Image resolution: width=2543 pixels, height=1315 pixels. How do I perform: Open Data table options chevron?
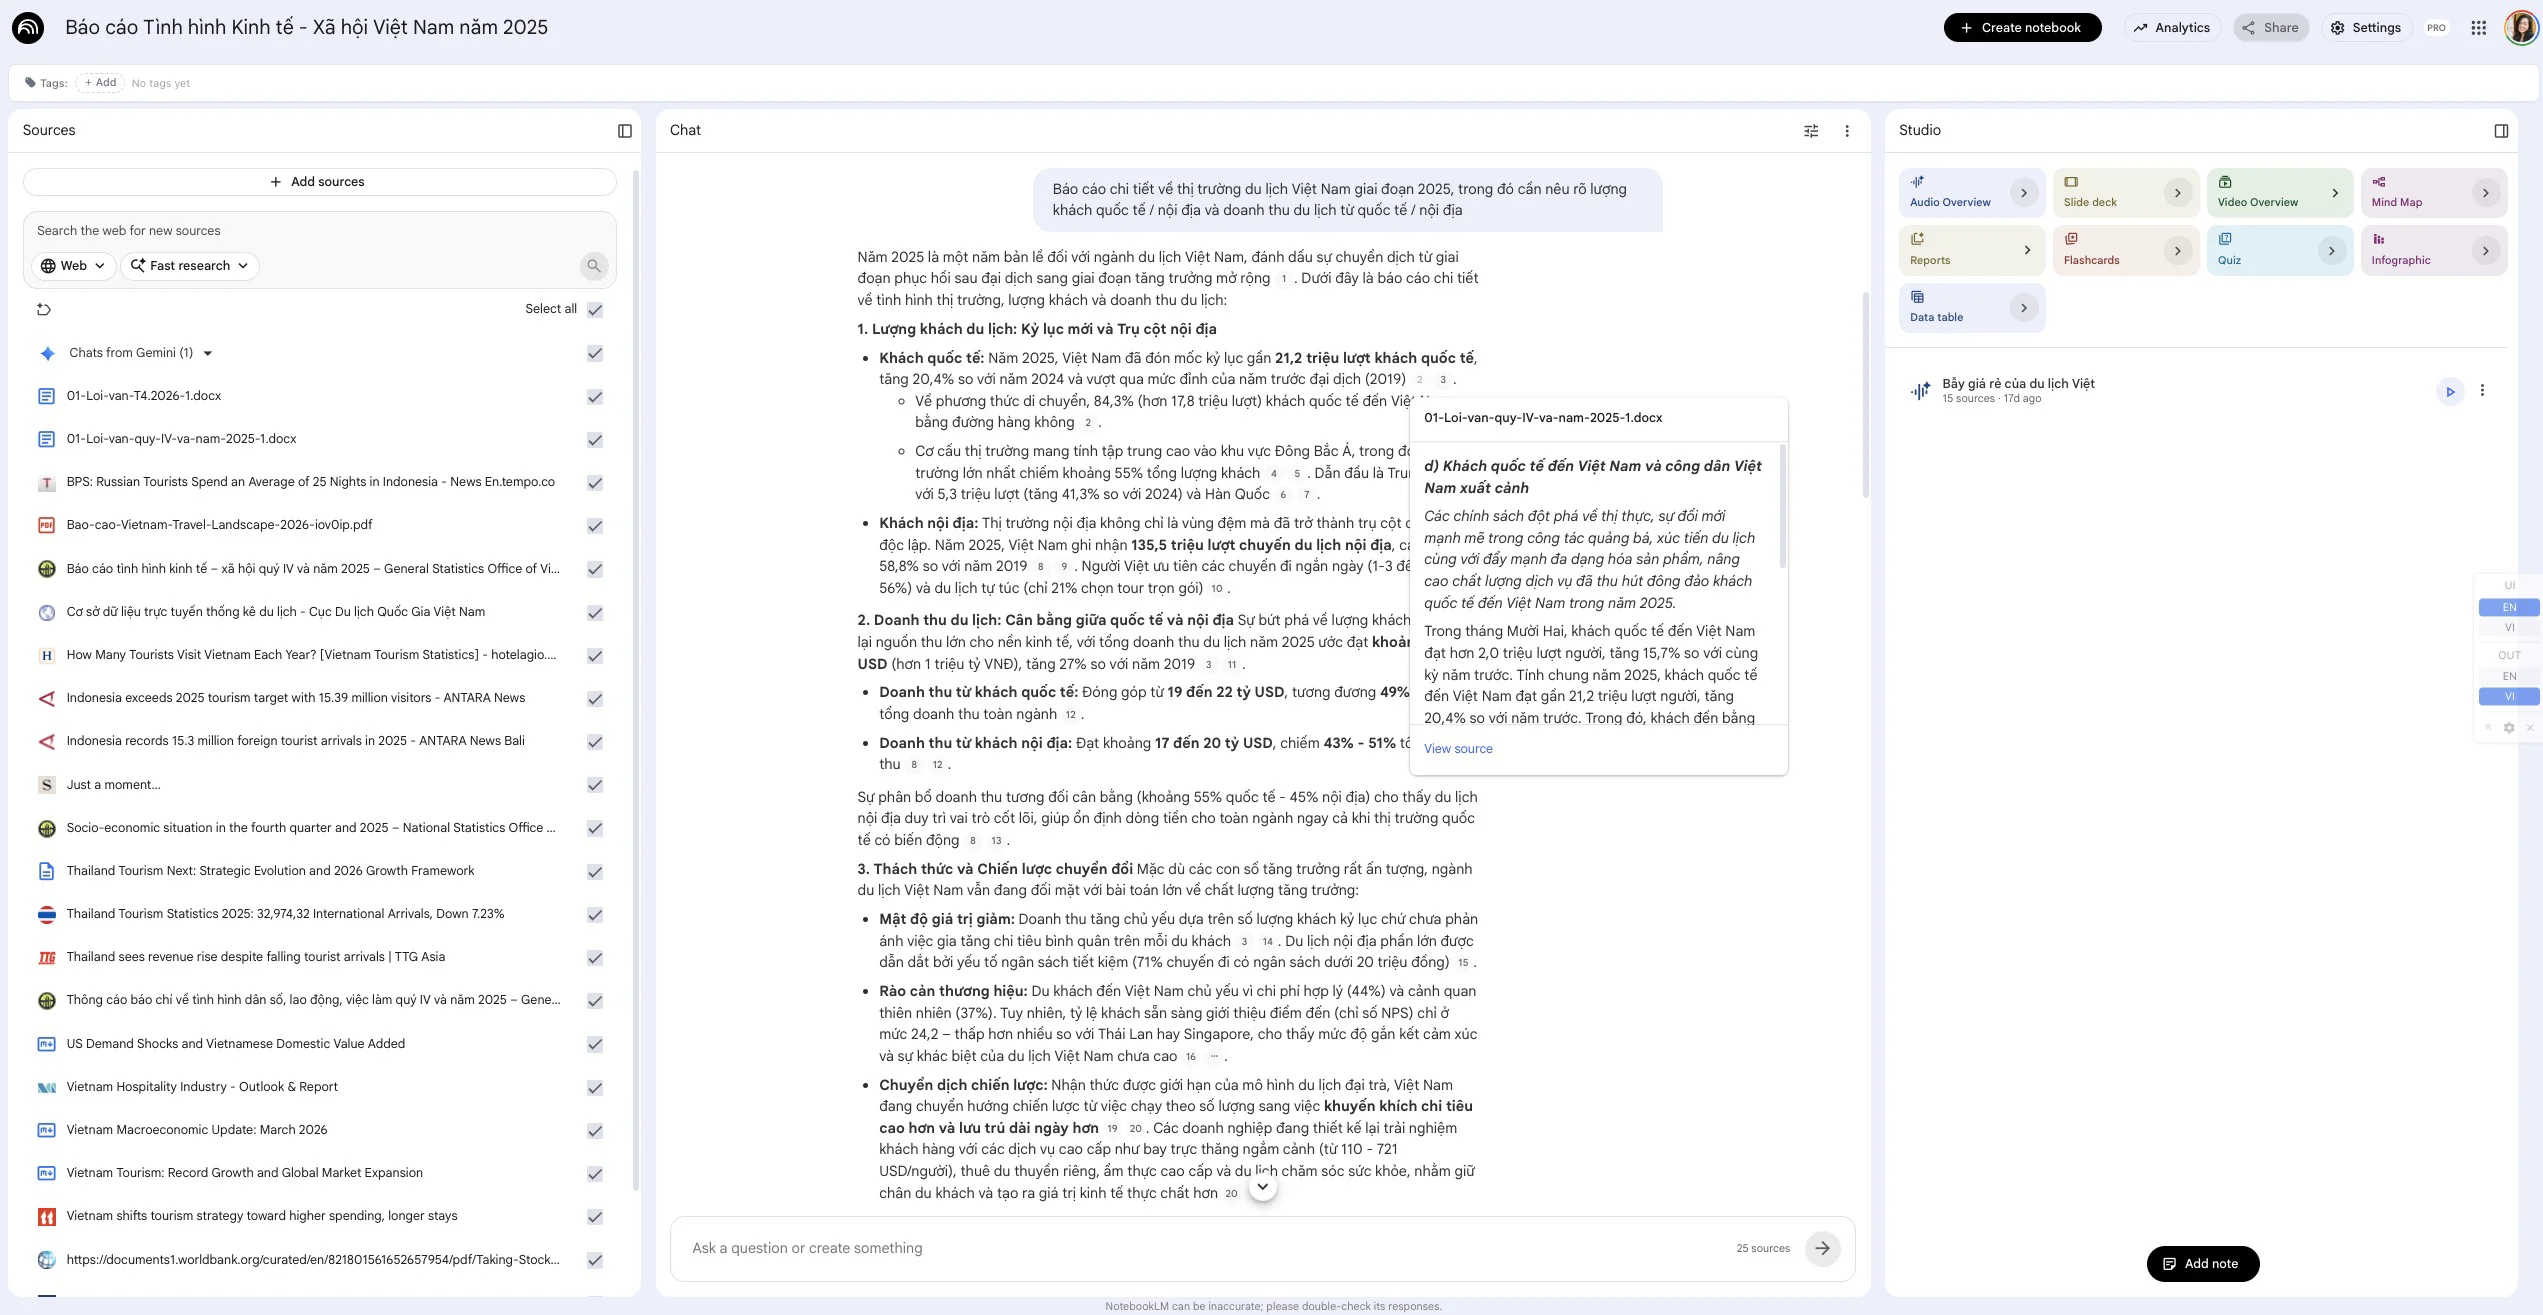2023,308
